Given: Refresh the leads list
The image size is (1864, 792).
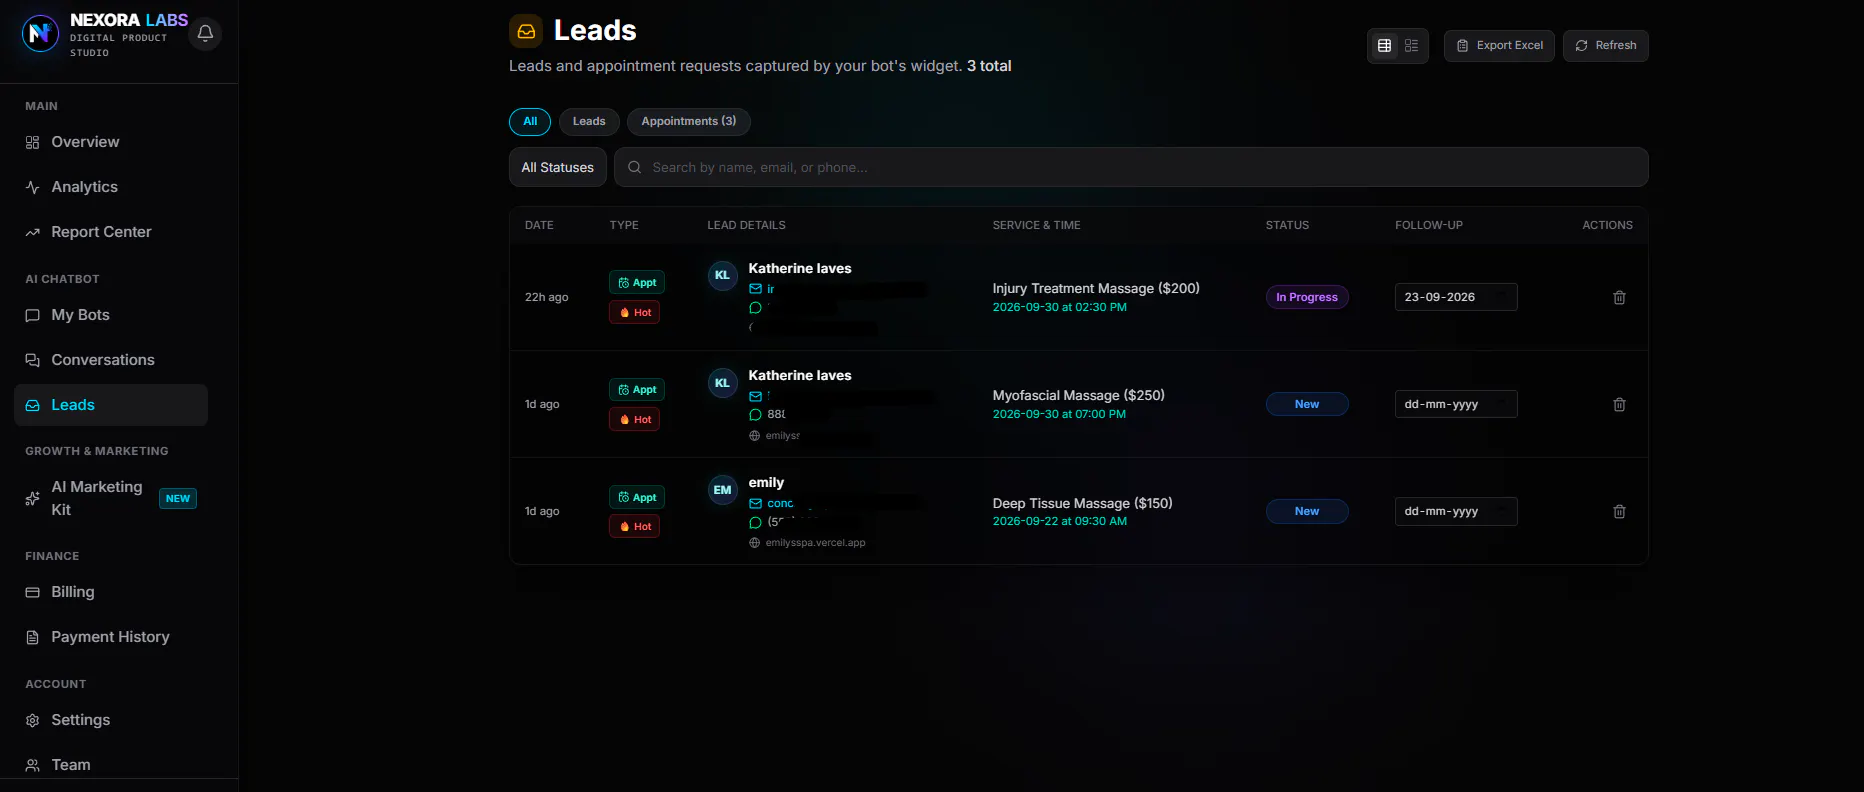Looking at the screenshot, I should click(x=1605, y=45).
